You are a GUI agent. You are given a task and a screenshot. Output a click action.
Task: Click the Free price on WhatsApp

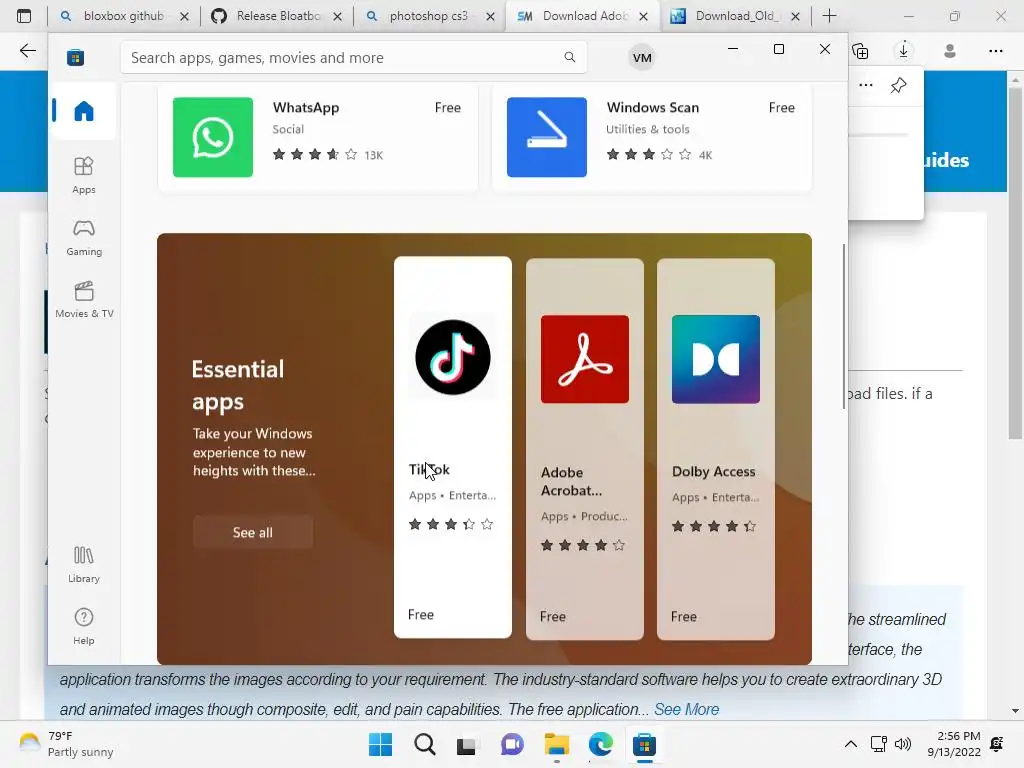click(447, 108)
